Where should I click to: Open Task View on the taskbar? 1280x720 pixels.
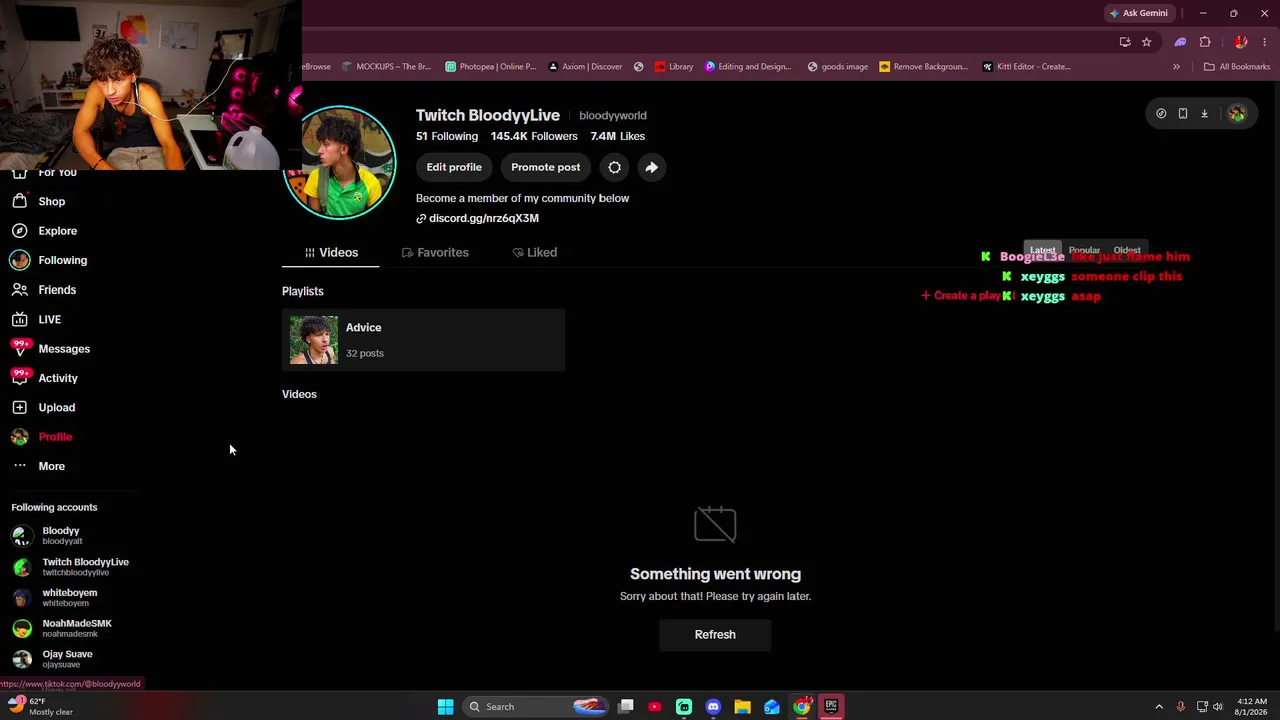pyautogui.click(x=626, y=707)
